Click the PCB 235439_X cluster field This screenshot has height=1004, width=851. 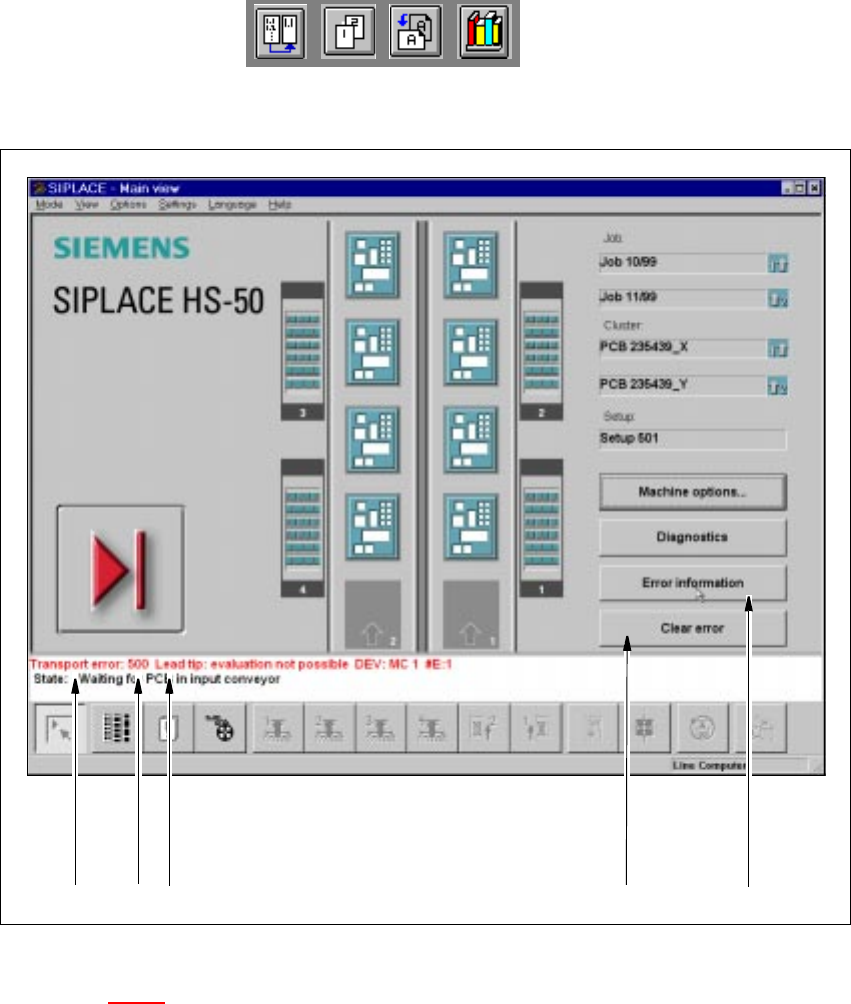tap(682, 348)
